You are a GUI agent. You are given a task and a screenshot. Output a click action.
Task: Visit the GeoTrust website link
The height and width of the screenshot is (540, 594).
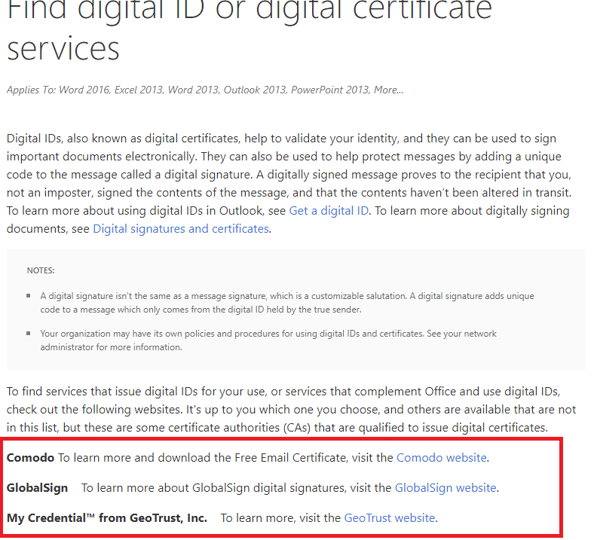coord(389,518)
